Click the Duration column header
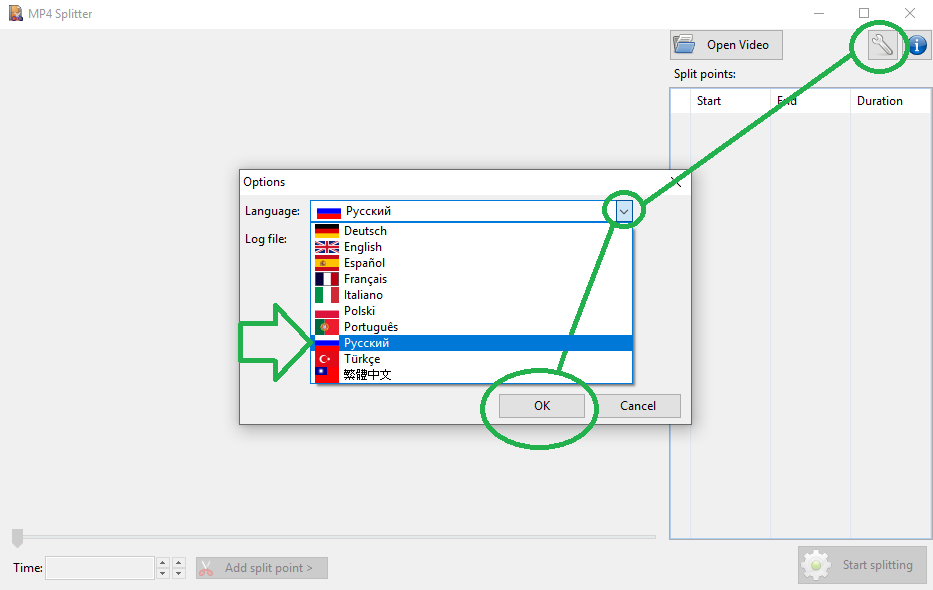The height and width of the screenshot is (590, 933). pyautogui.click(x=879, y=101)
